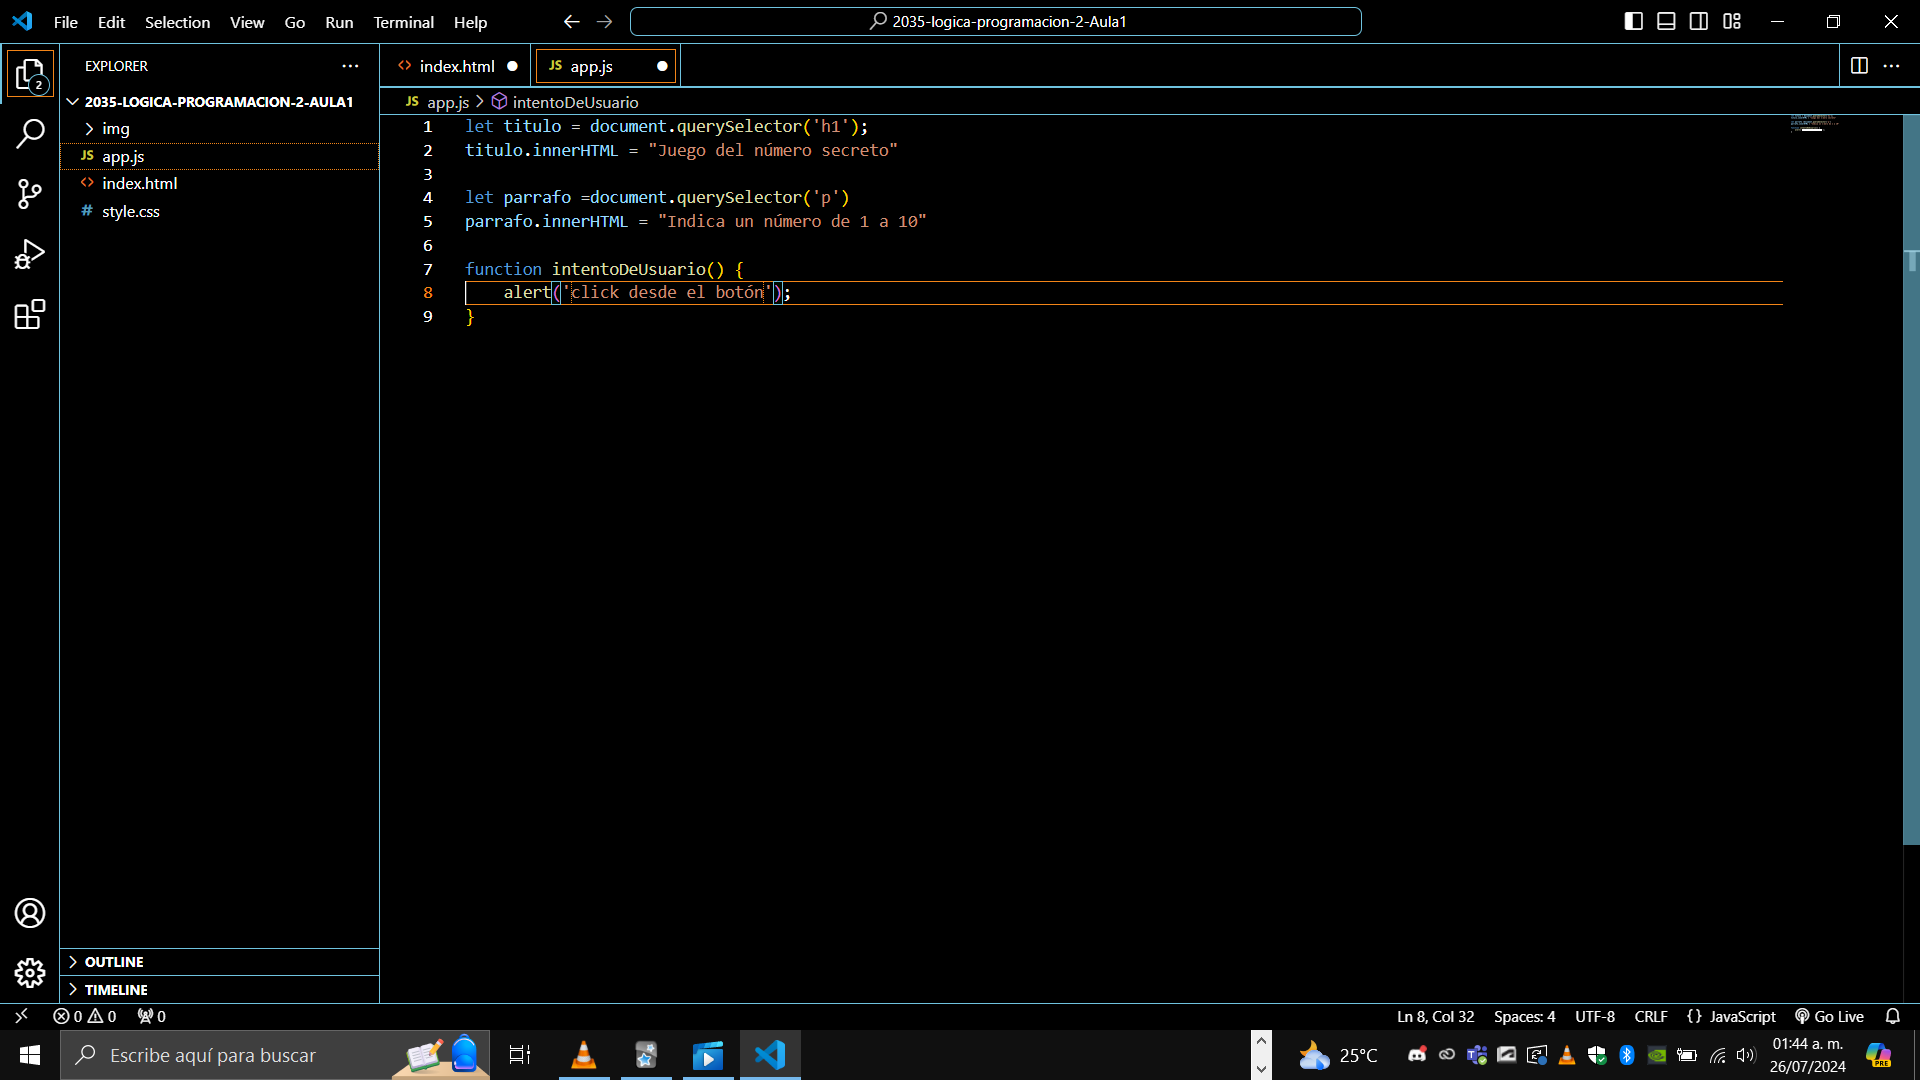
Task: Select encoding UTF-8 in status bar
Action: (1594, 1016)
